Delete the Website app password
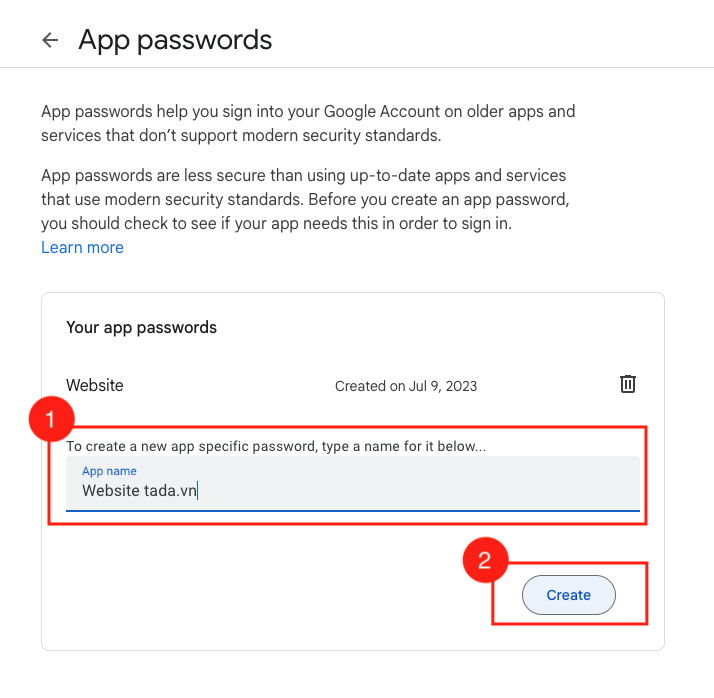 627,384
